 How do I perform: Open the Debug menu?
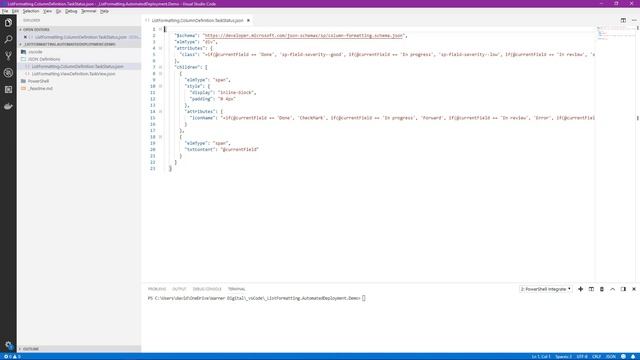pyautogui.click(x=71, y=11)
